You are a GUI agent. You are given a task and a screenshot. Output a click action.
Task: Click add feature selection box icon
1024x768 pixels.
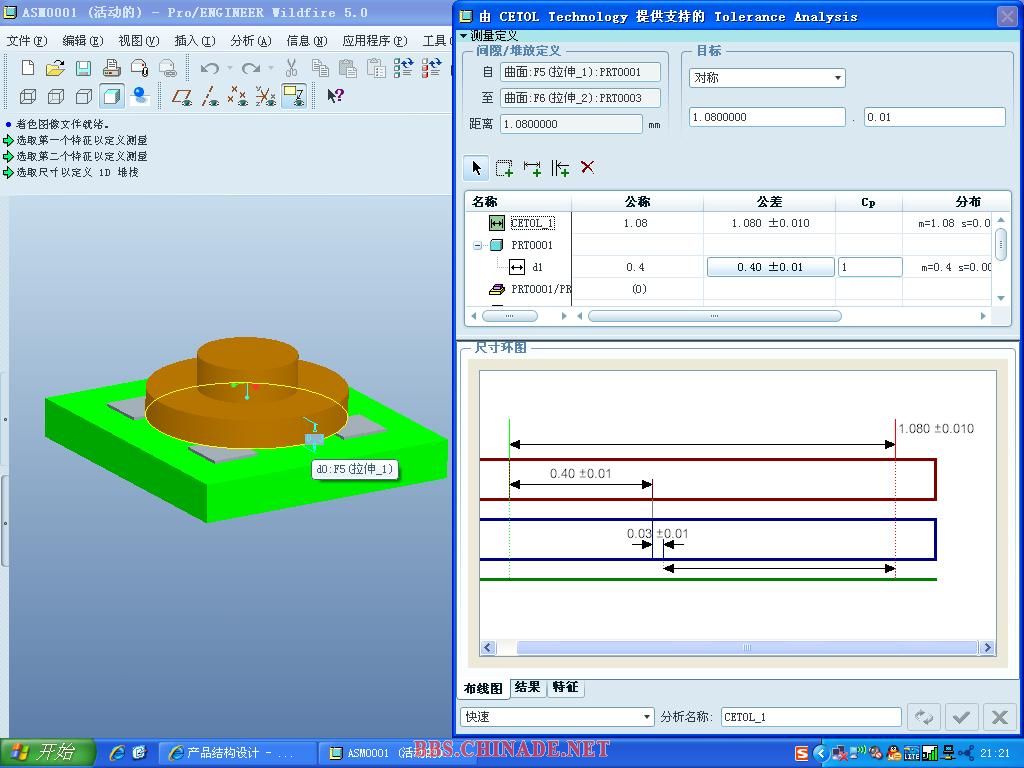tap(504, 168)
